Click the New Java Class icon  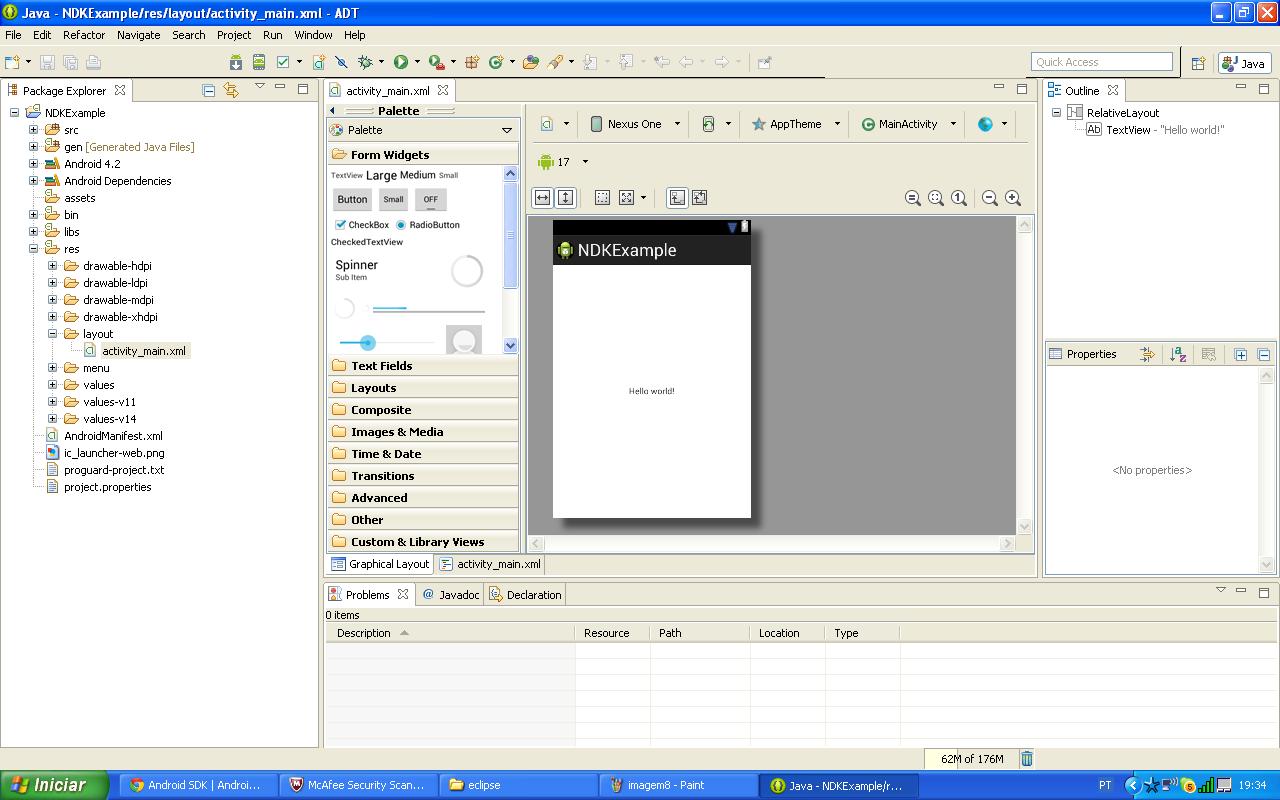coord(496,62)
